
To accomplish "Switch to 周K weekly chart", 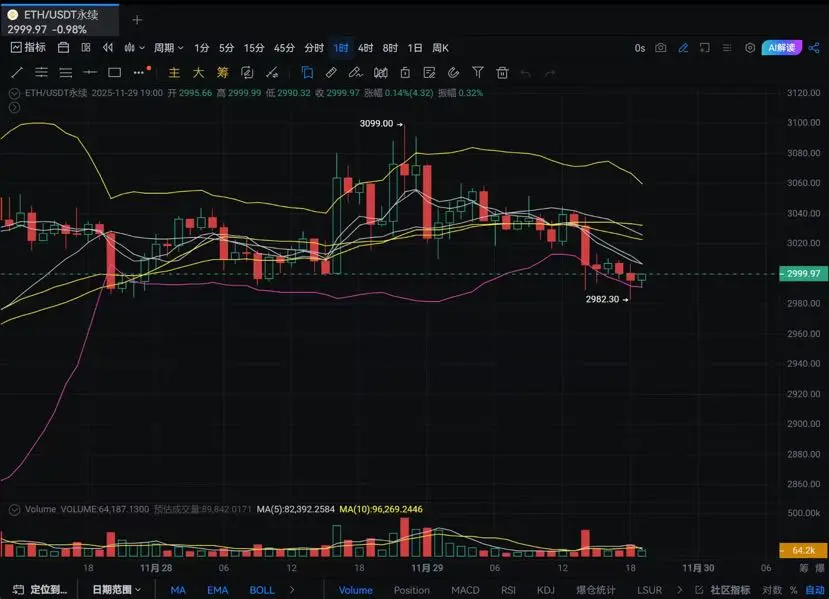I will (x=440, y=48).
